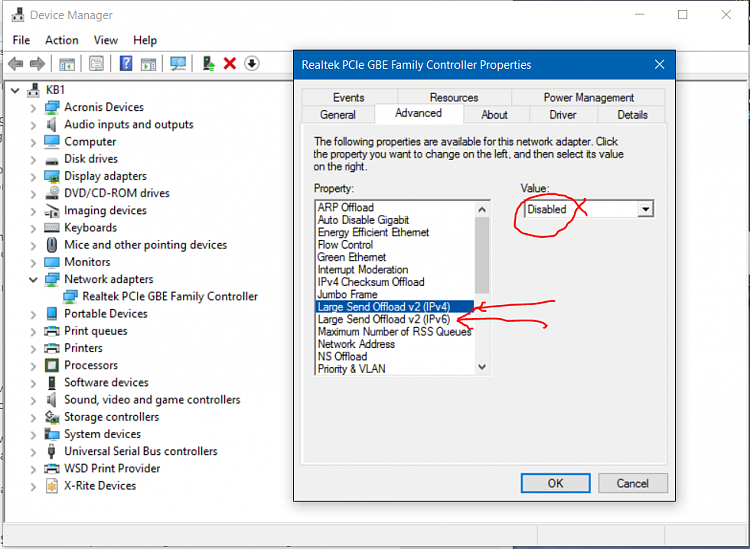Click the Back arrow toolbar icon

point(16,63)
